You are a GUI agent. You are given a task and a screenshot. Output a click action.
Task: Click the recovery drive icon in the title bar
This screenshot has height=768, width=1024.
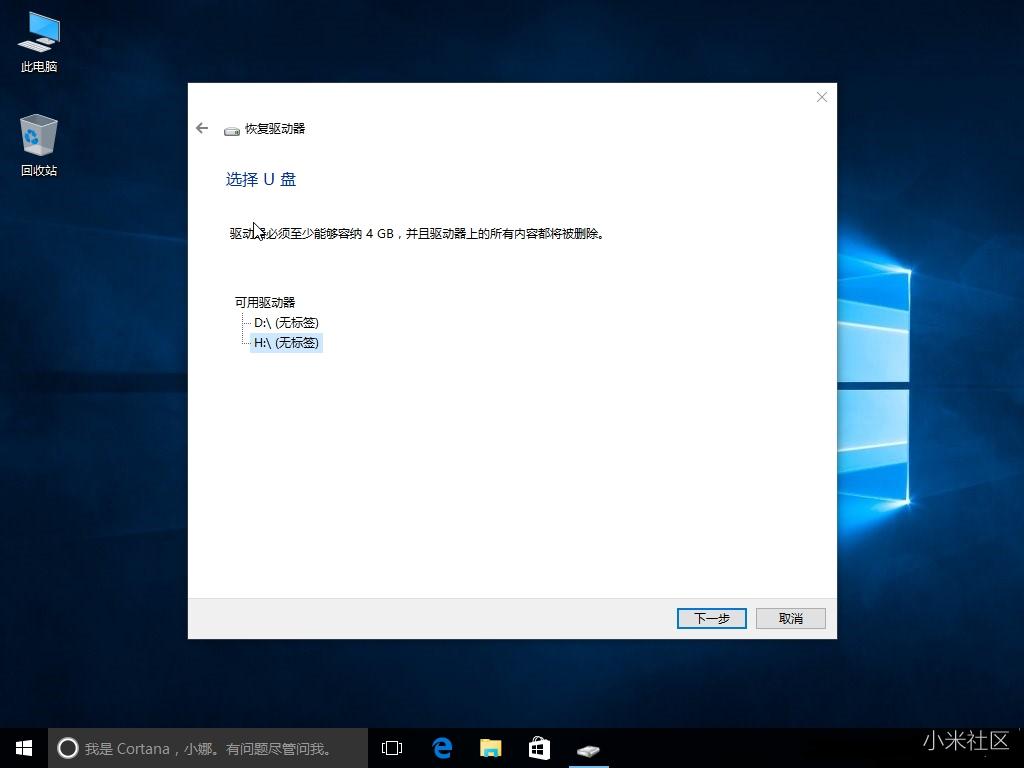point(232,129)
